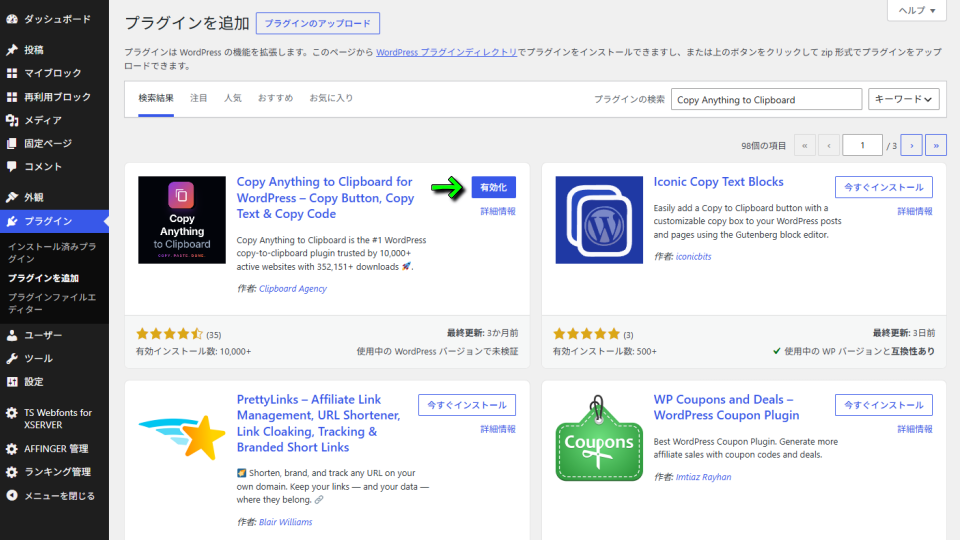Screen dimensions: 960x540
Task: Click the 最終更新: 3日前 text
Action: (904, 333)
